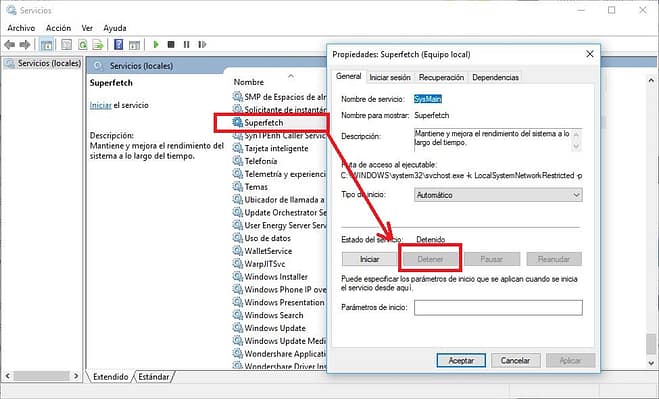Click the Back arrow in the toolbar
The image size is (659, 399).
pyautogui.click(x=10, y=45)
